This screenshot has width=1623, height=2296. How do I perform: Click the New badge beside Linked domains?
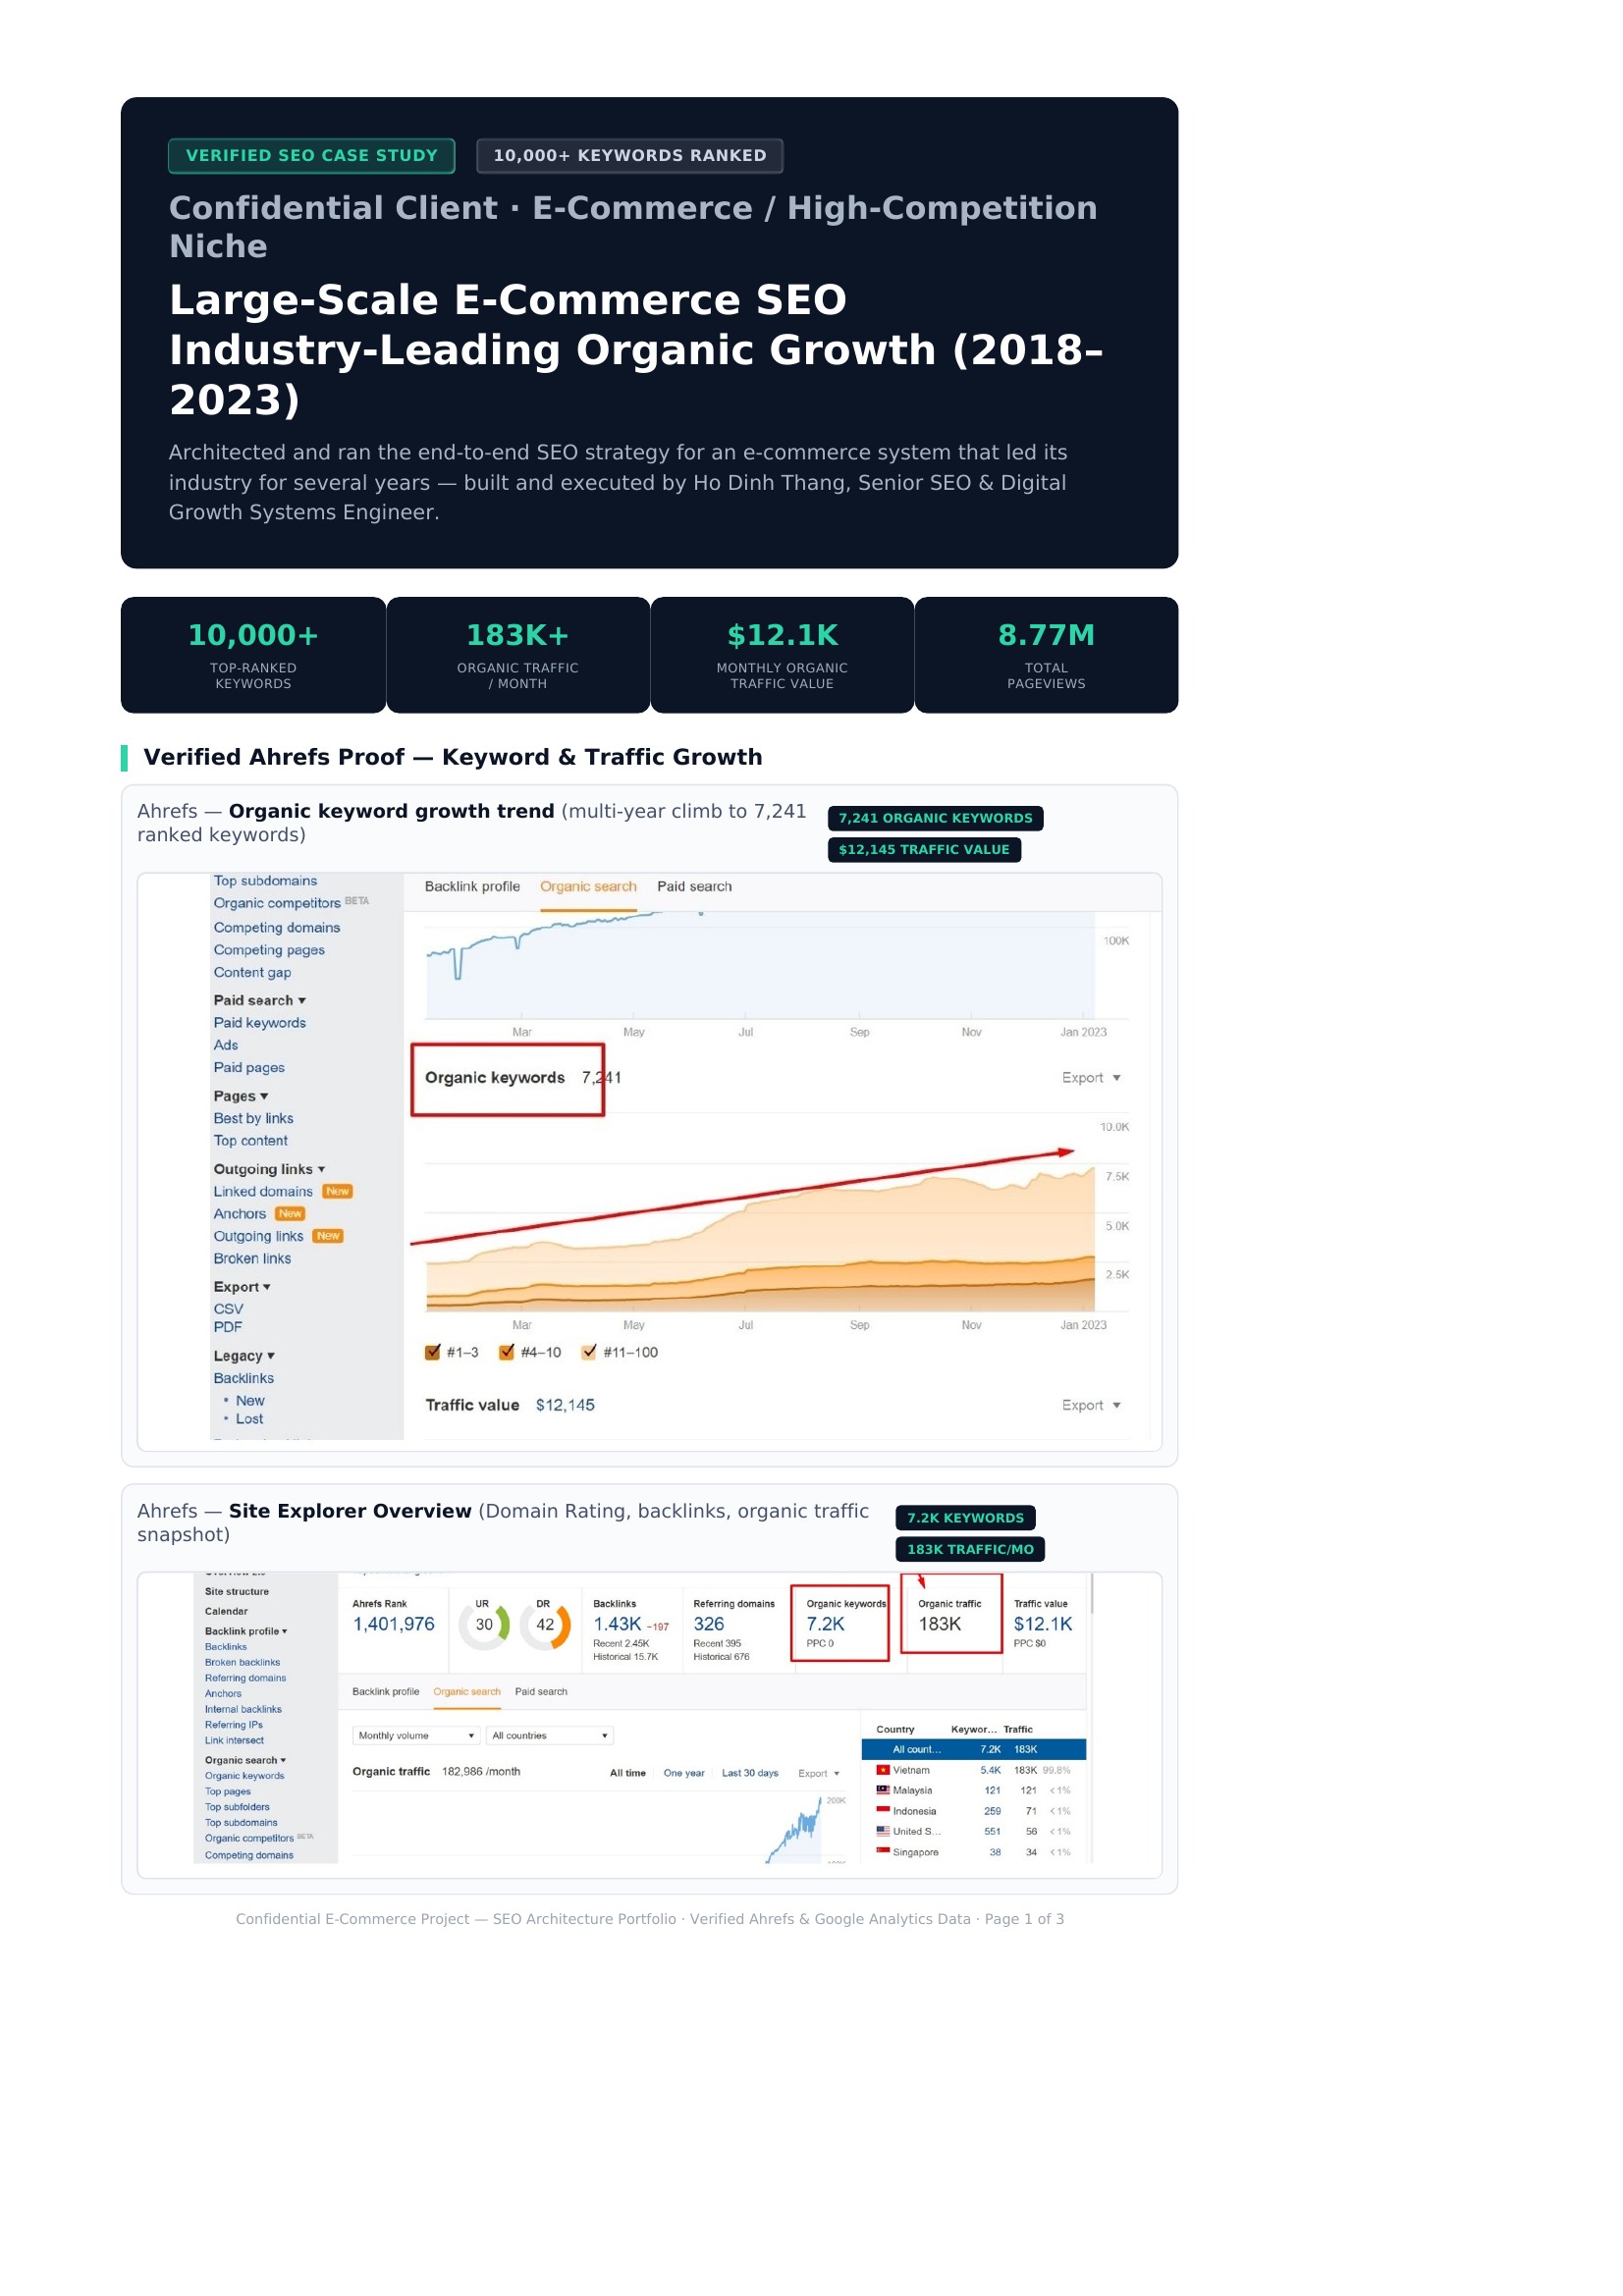338,1191
